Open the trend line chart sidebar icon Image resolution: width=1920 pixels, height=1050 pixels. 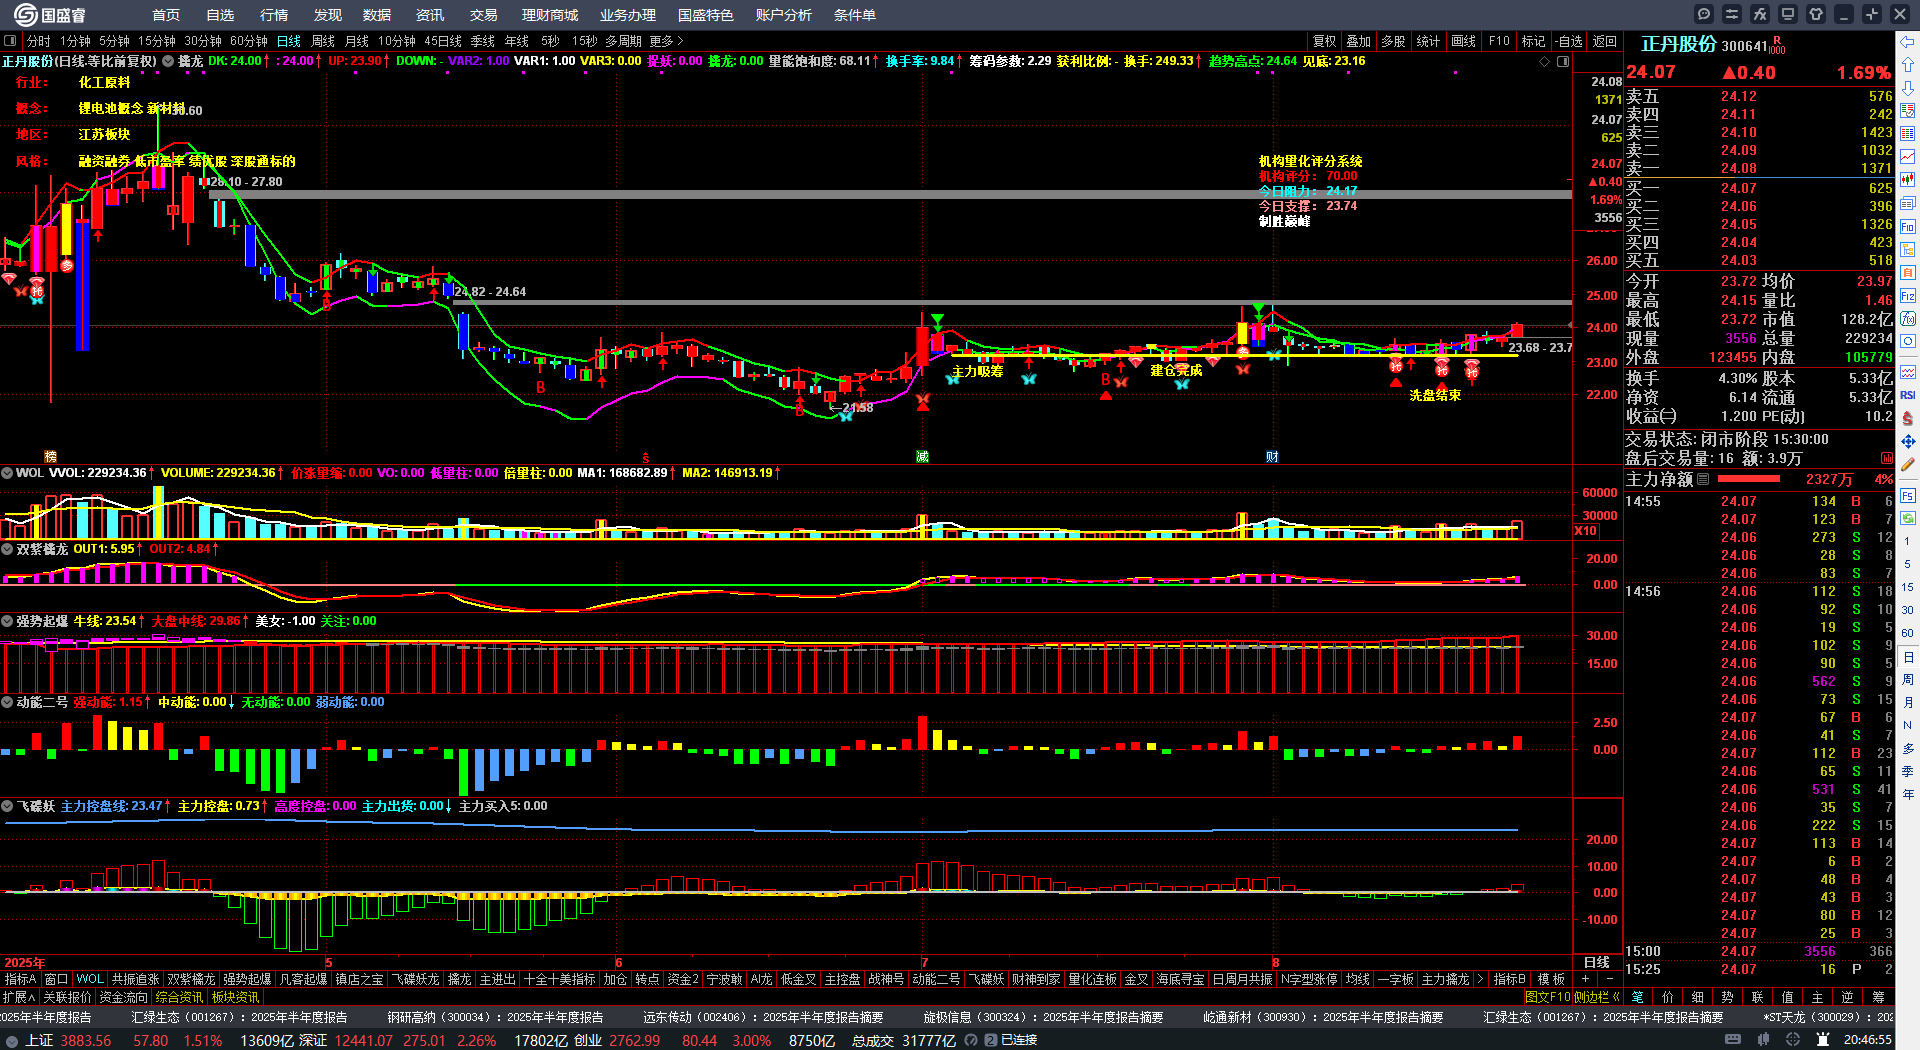point(1908,157)
